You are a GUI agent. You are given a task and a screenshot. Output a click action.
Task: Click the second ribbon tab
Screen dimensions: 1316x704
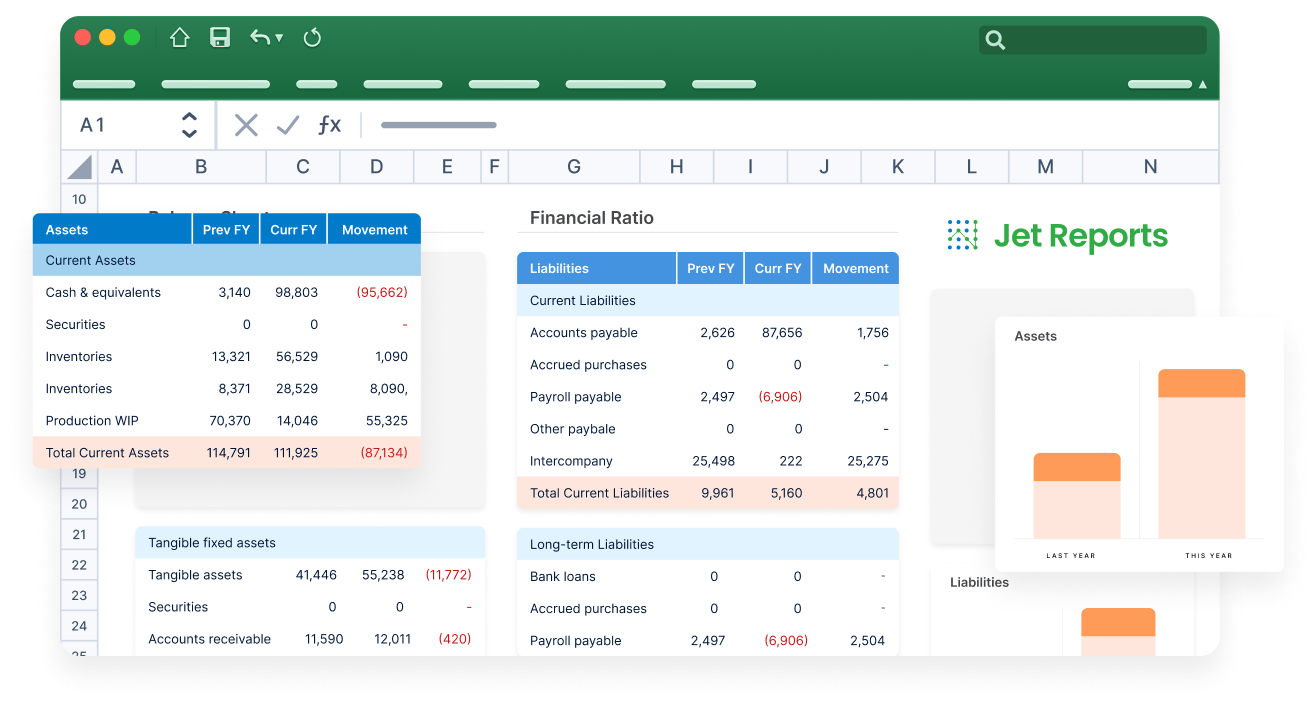coord(215,85)
